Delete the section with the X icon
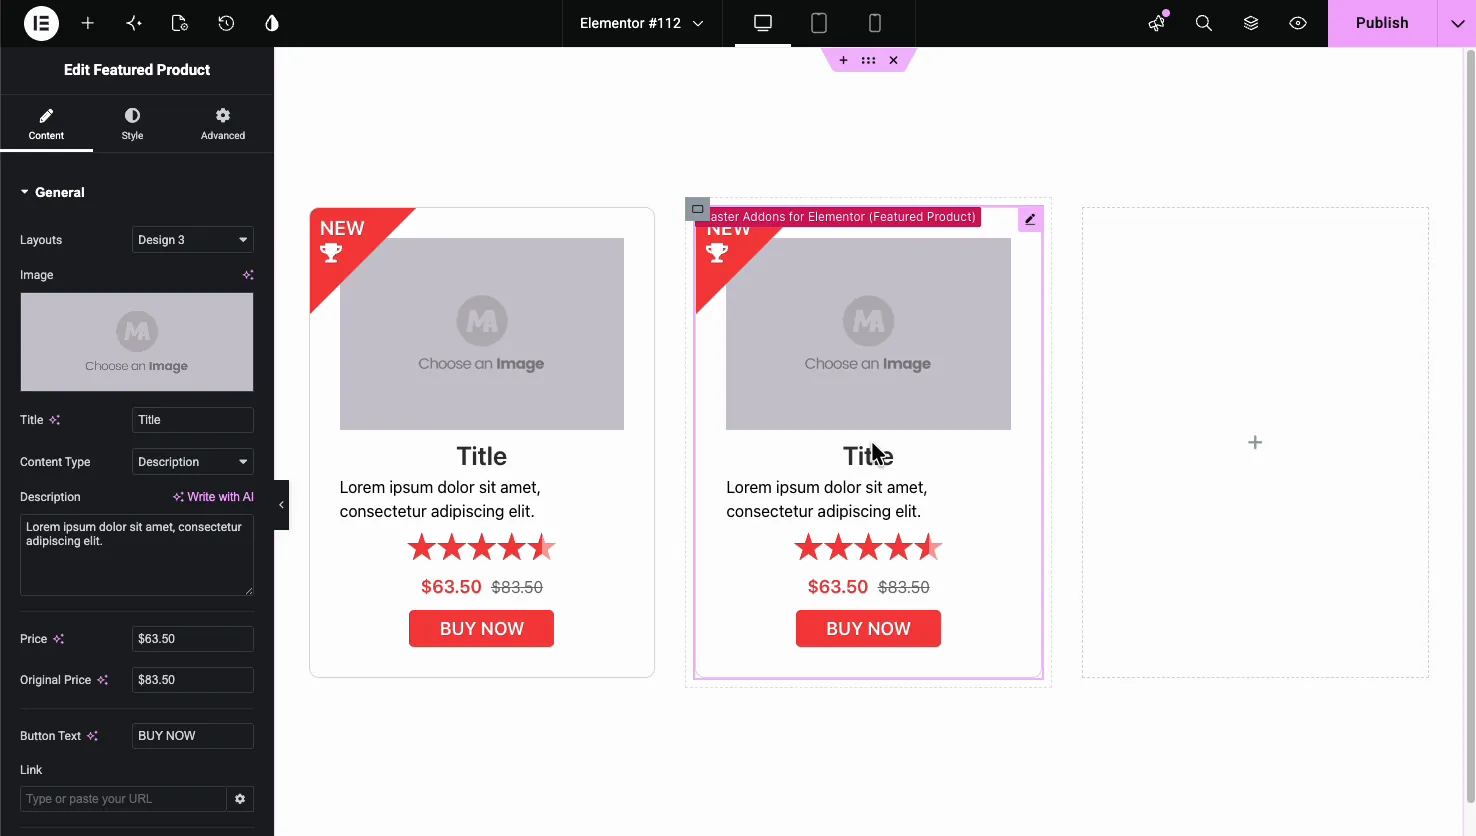The image size is (1476, 836). click(x=893, y=60)
